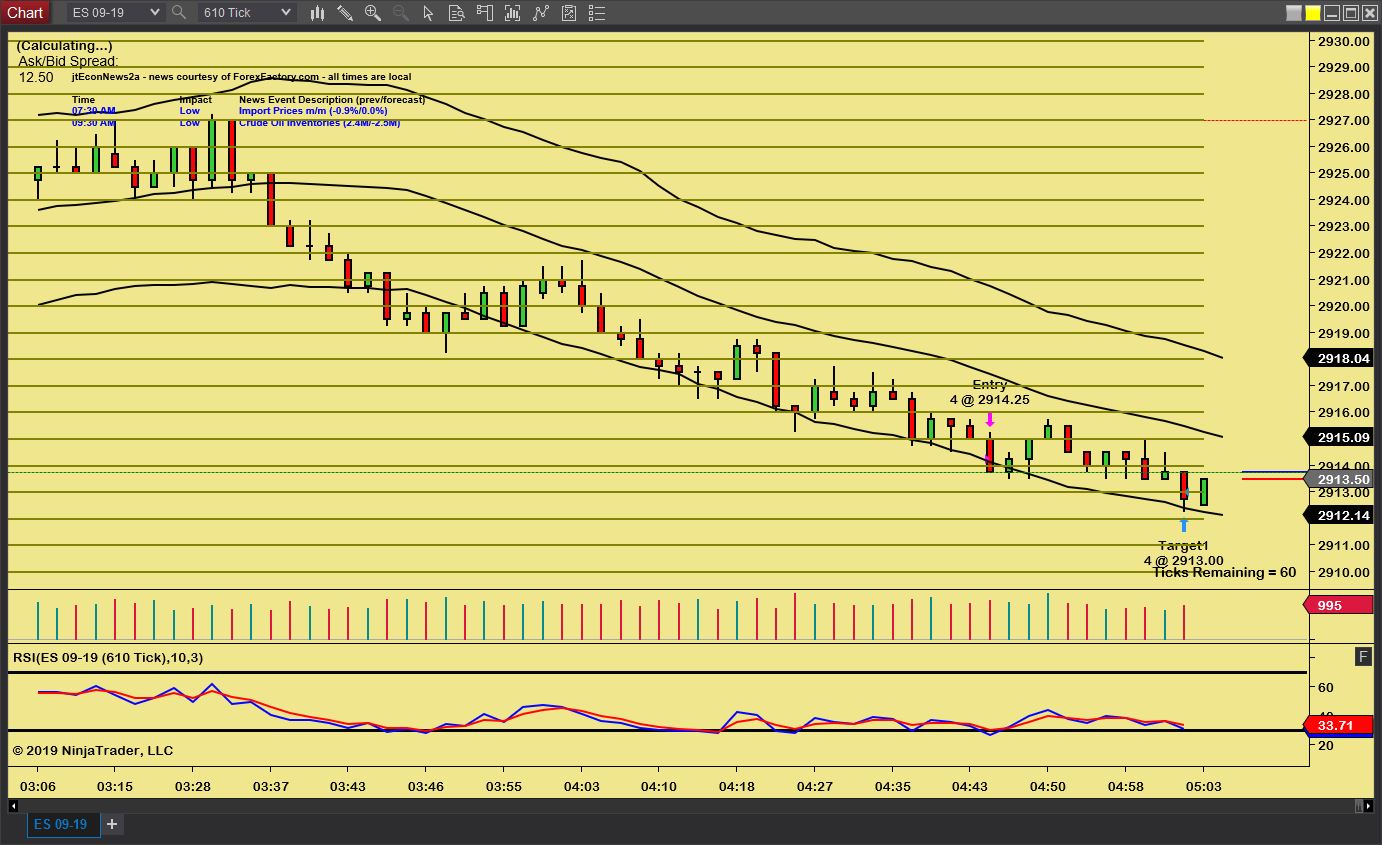Click the magenta entry arrow marker
Screen dimensions: 1382x845
[990, 420]
